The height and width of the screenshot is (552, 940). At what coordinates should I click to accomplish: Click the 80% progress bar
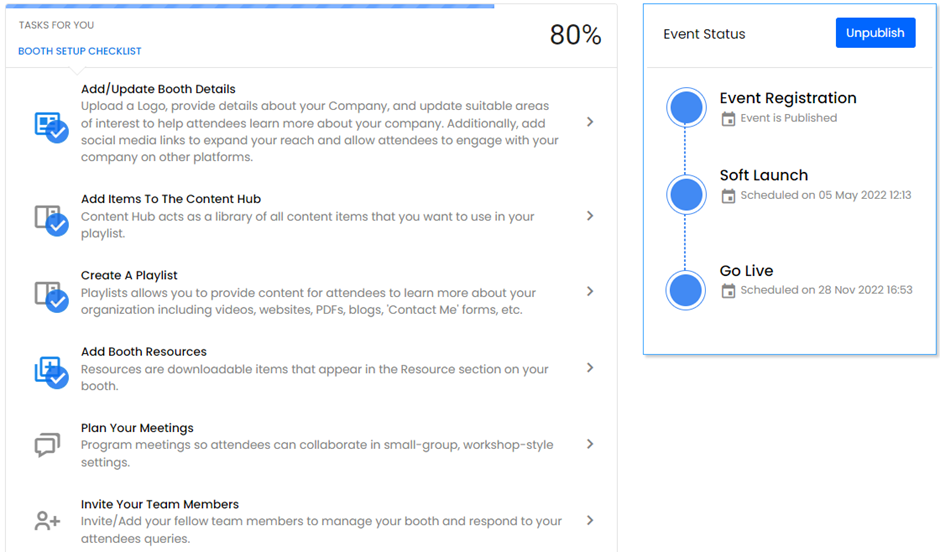(x=250, y=5)
